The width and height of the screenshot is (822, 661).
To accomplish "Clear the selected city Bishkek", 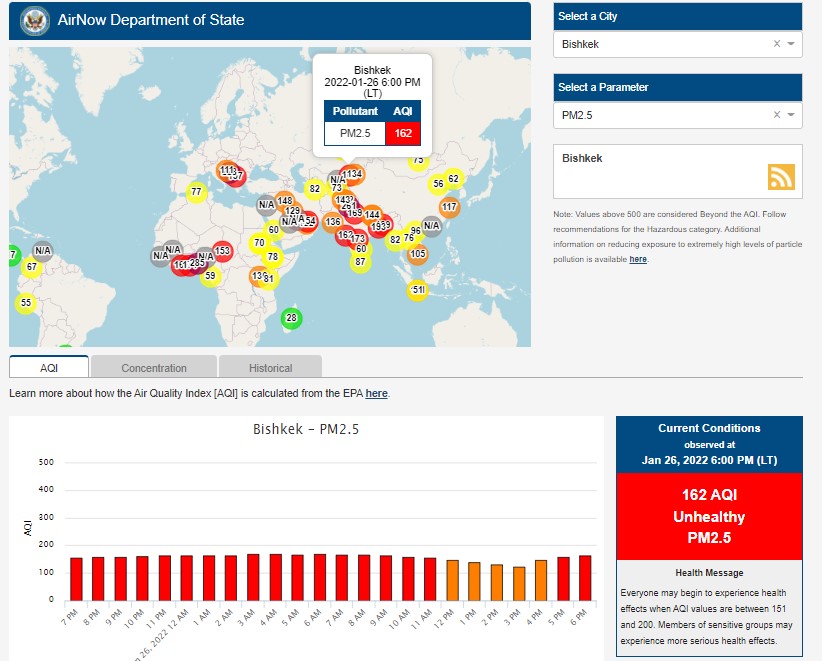I will [x=777, y=44].
